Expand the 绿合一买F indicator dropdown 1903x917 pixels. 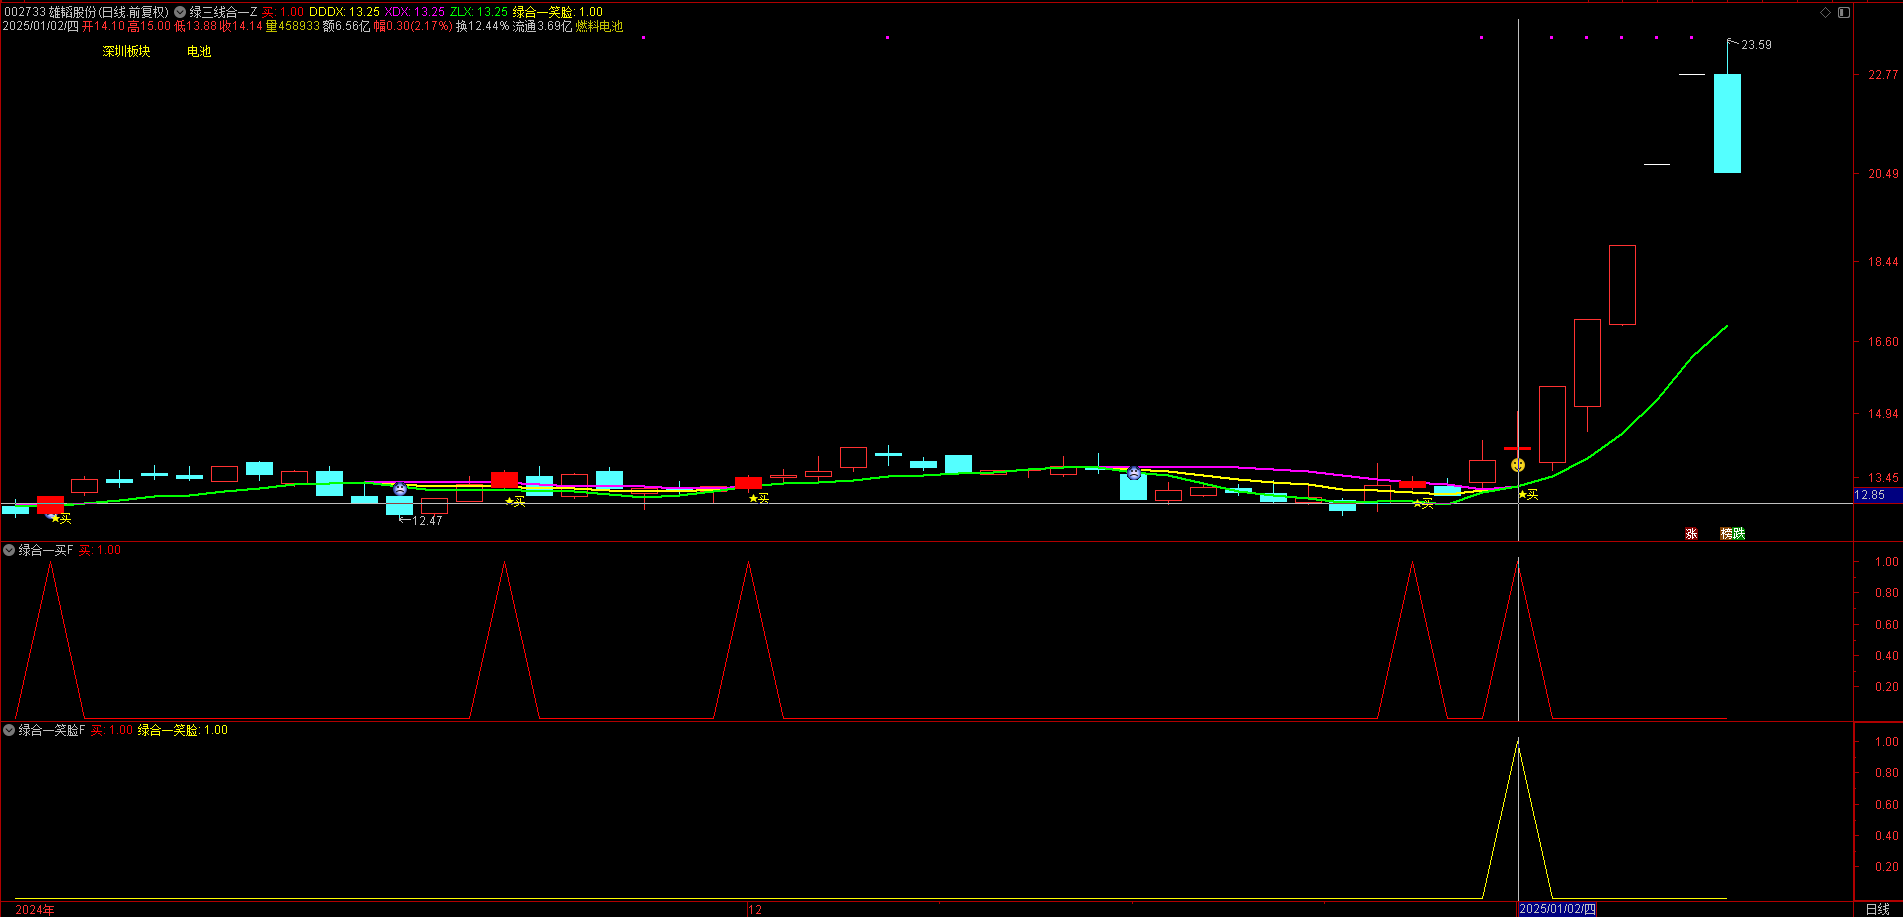(x=9, y=550)
